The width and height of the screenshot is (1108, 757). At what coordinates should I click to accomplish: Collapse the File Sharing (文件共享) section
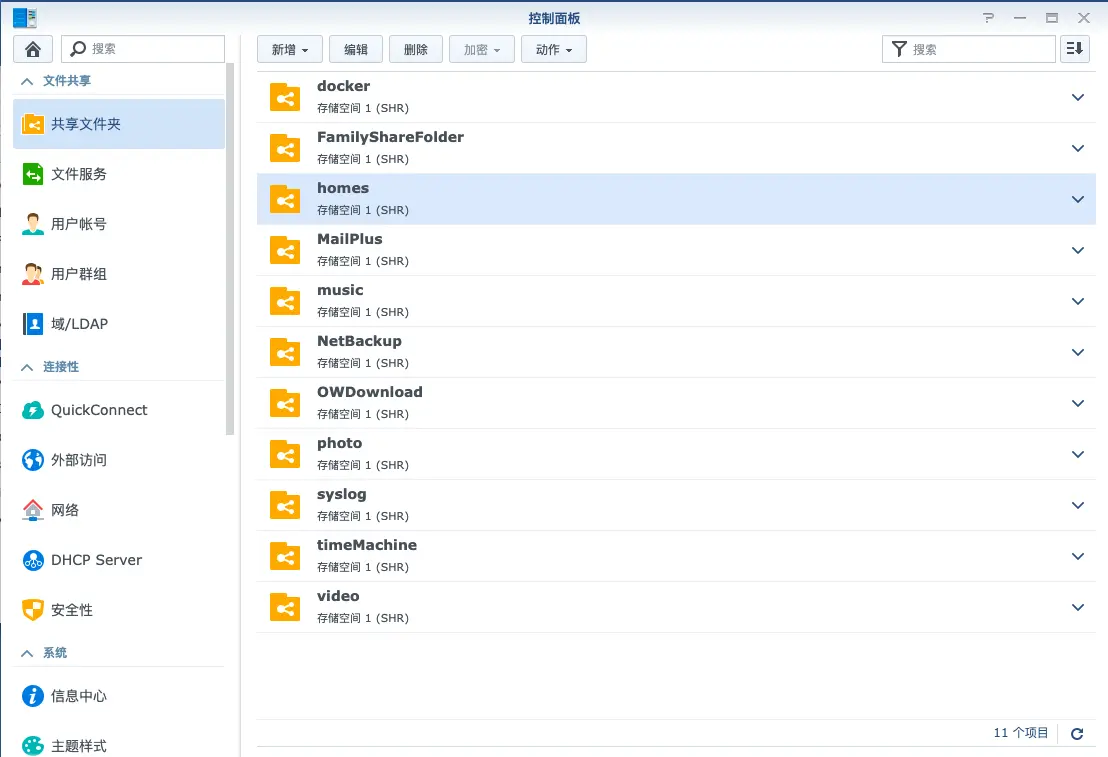(x=27, y=81)
